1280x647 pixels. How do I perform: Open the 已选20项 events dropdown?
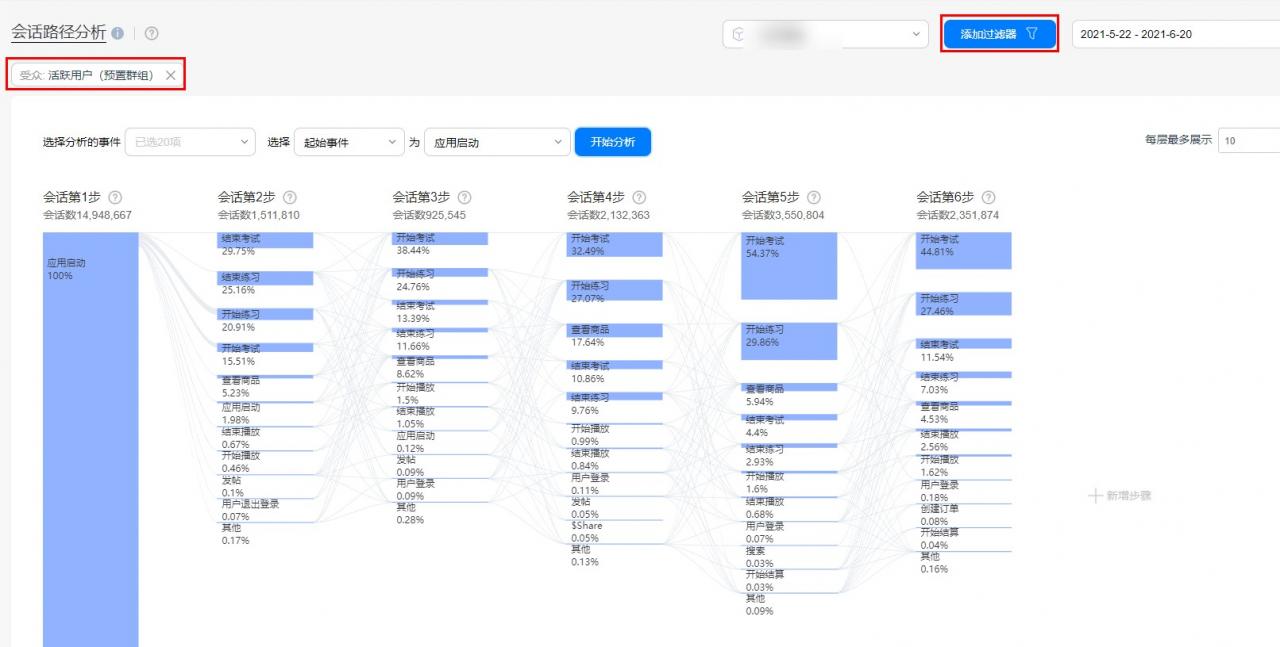[x=190, y=141]
